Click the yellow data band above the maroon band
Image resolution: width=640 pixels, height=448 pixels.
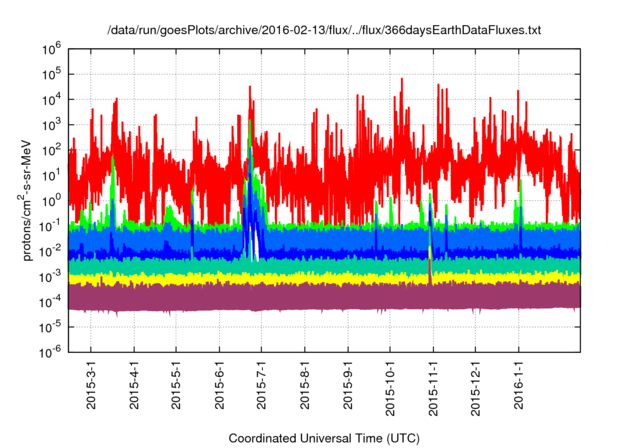[324, 278]
